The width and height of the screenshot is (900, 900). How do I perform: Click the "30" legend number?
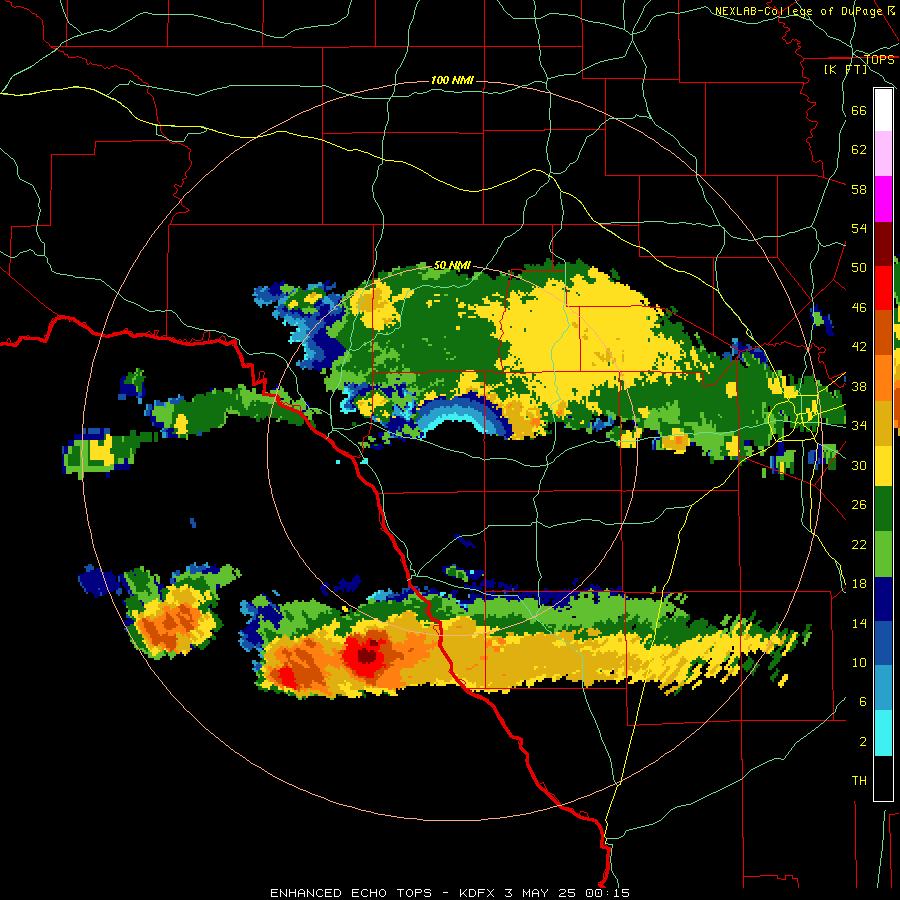pos(859,465)
